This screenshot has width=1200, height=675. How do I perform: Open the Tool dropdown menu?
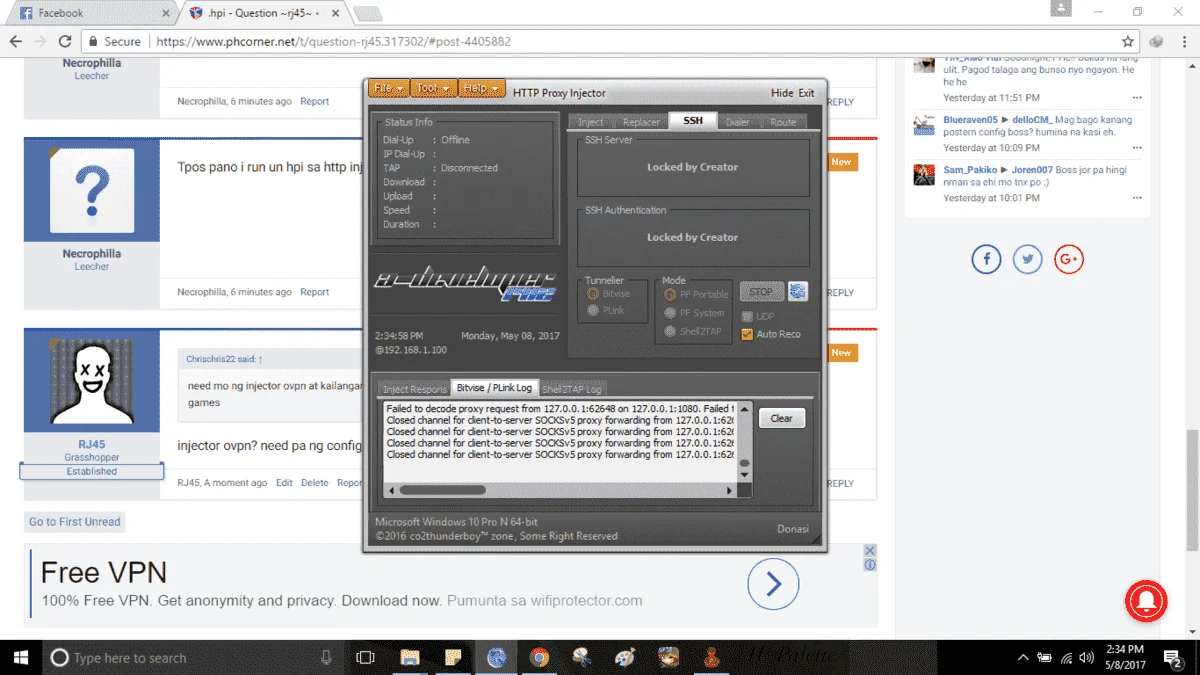click(x=434, y=88)
